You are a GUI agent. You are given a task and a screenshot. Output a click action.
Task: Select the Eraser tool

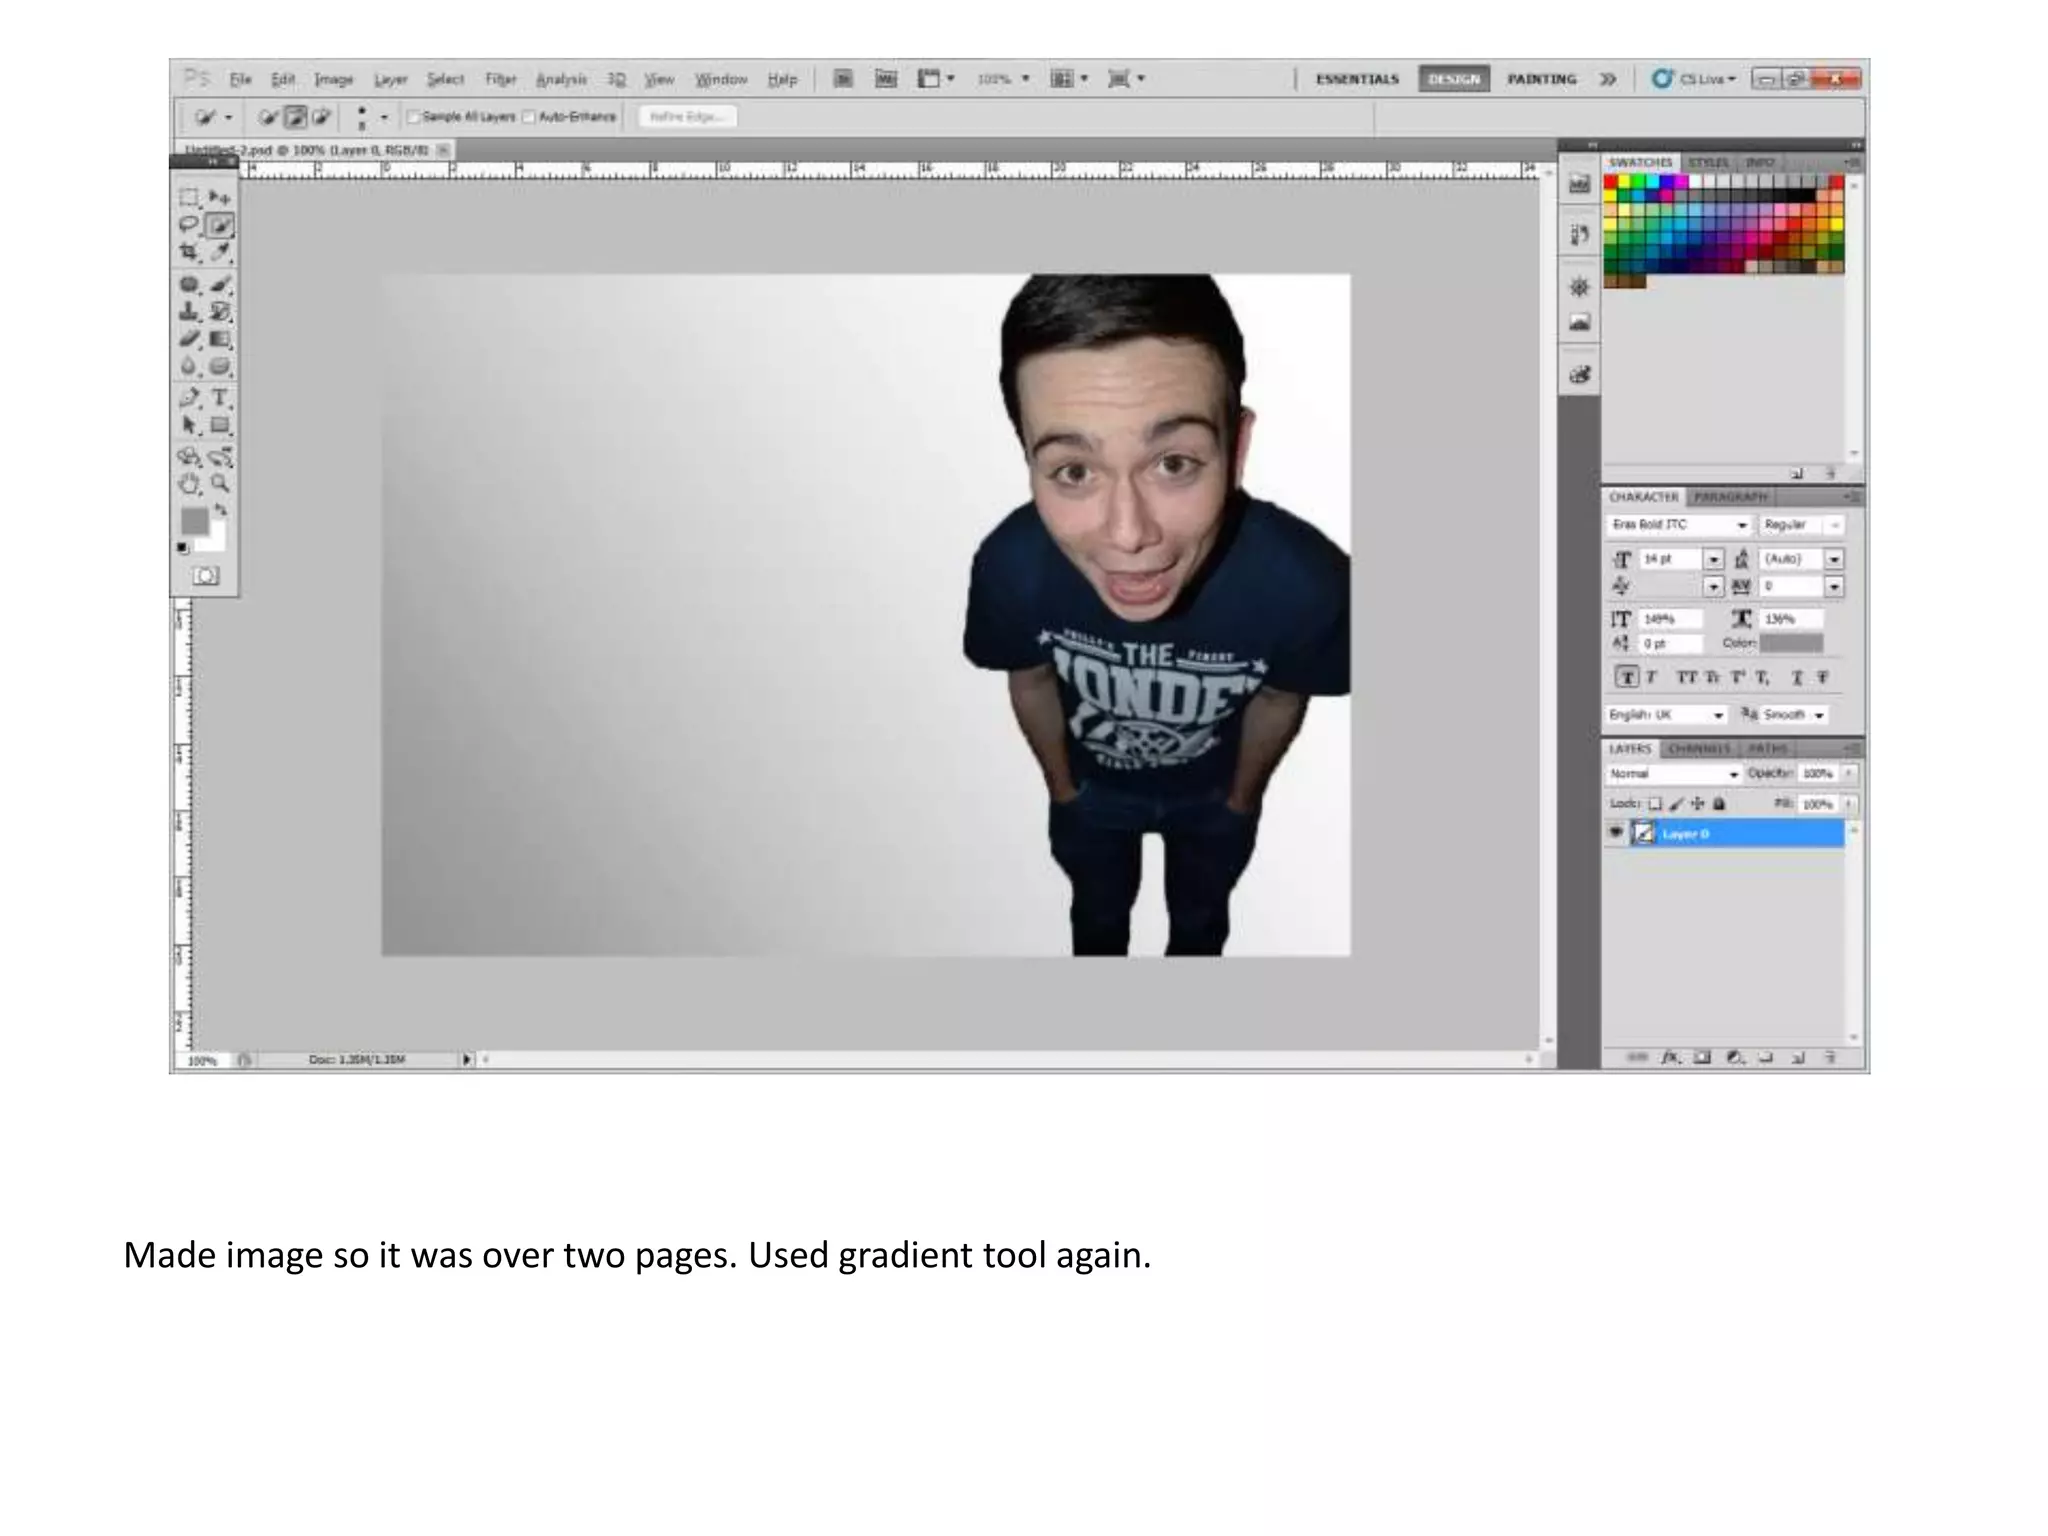[x=189, y=339]
